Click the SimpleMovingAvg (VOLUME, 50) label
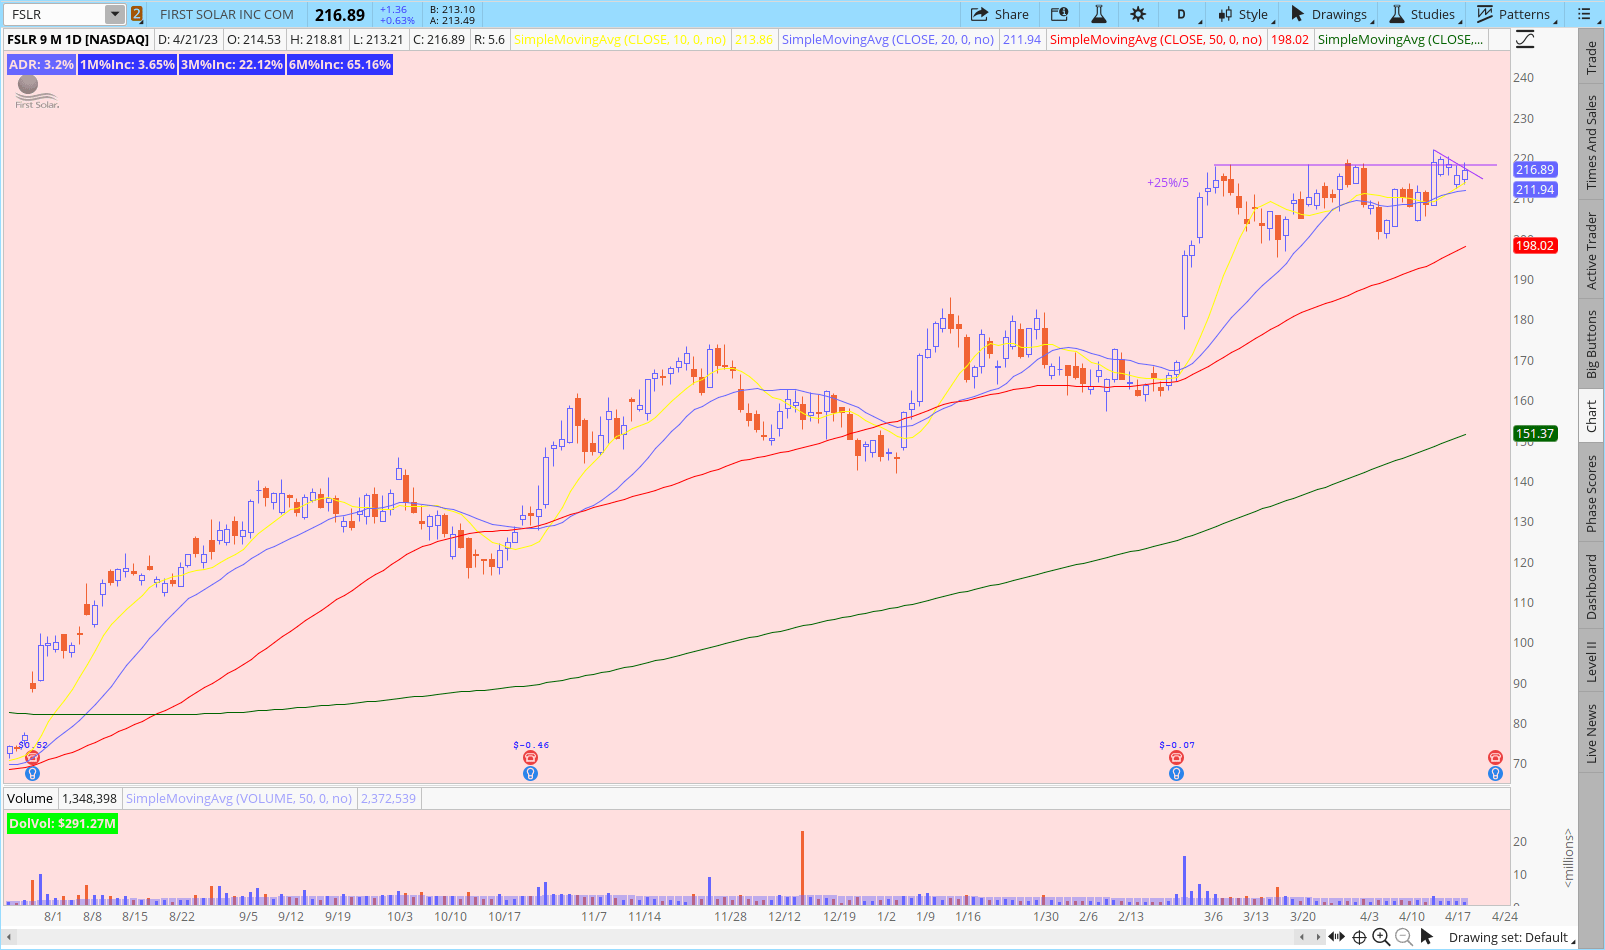 pyautogui.click(x=239, y=798)
